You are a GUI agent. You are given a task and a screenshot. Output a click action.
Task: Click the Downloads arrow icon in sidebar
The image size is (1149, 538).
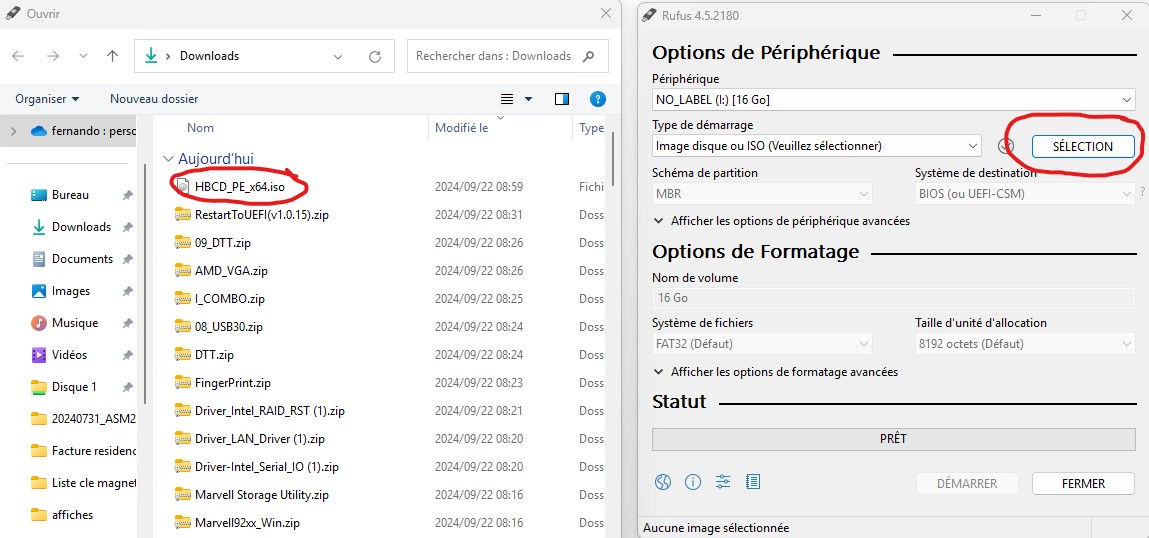39,227
